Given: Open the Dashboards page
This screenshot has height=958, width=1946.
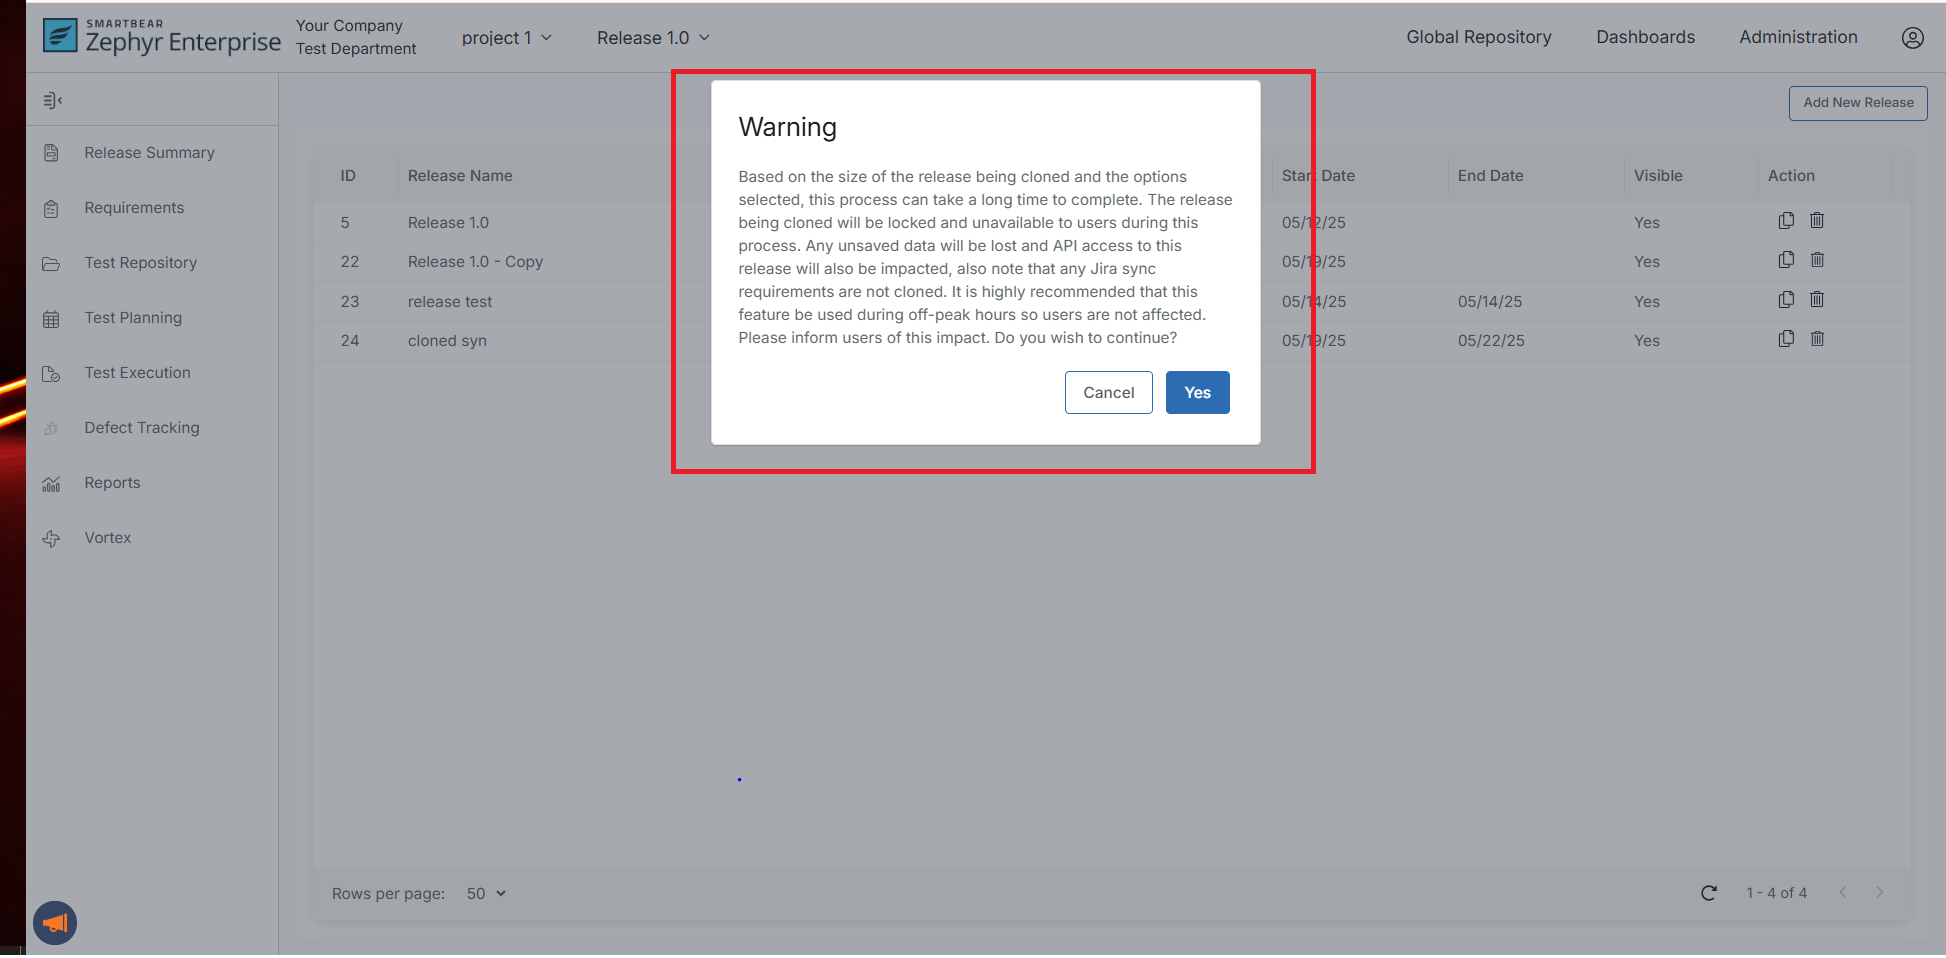Looking at the screenshot, I should click(1645, 37).
